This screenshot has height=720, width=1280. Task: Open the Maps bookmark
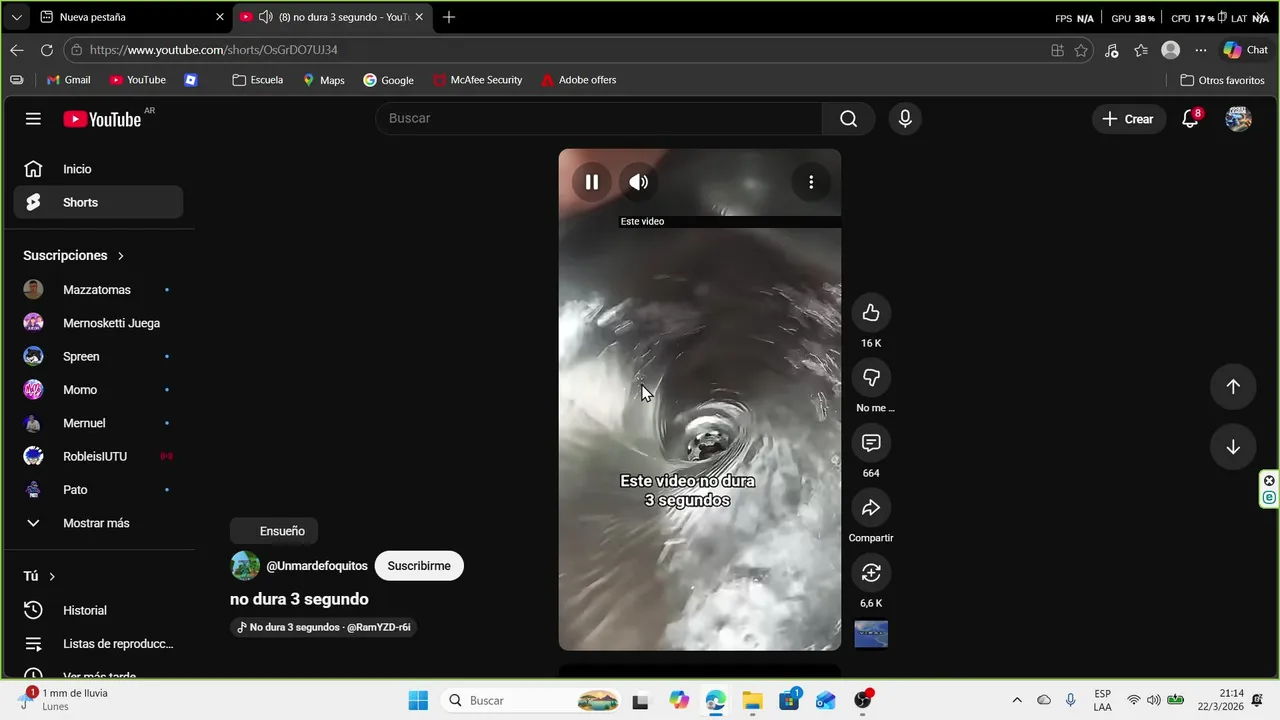(324, 80)
